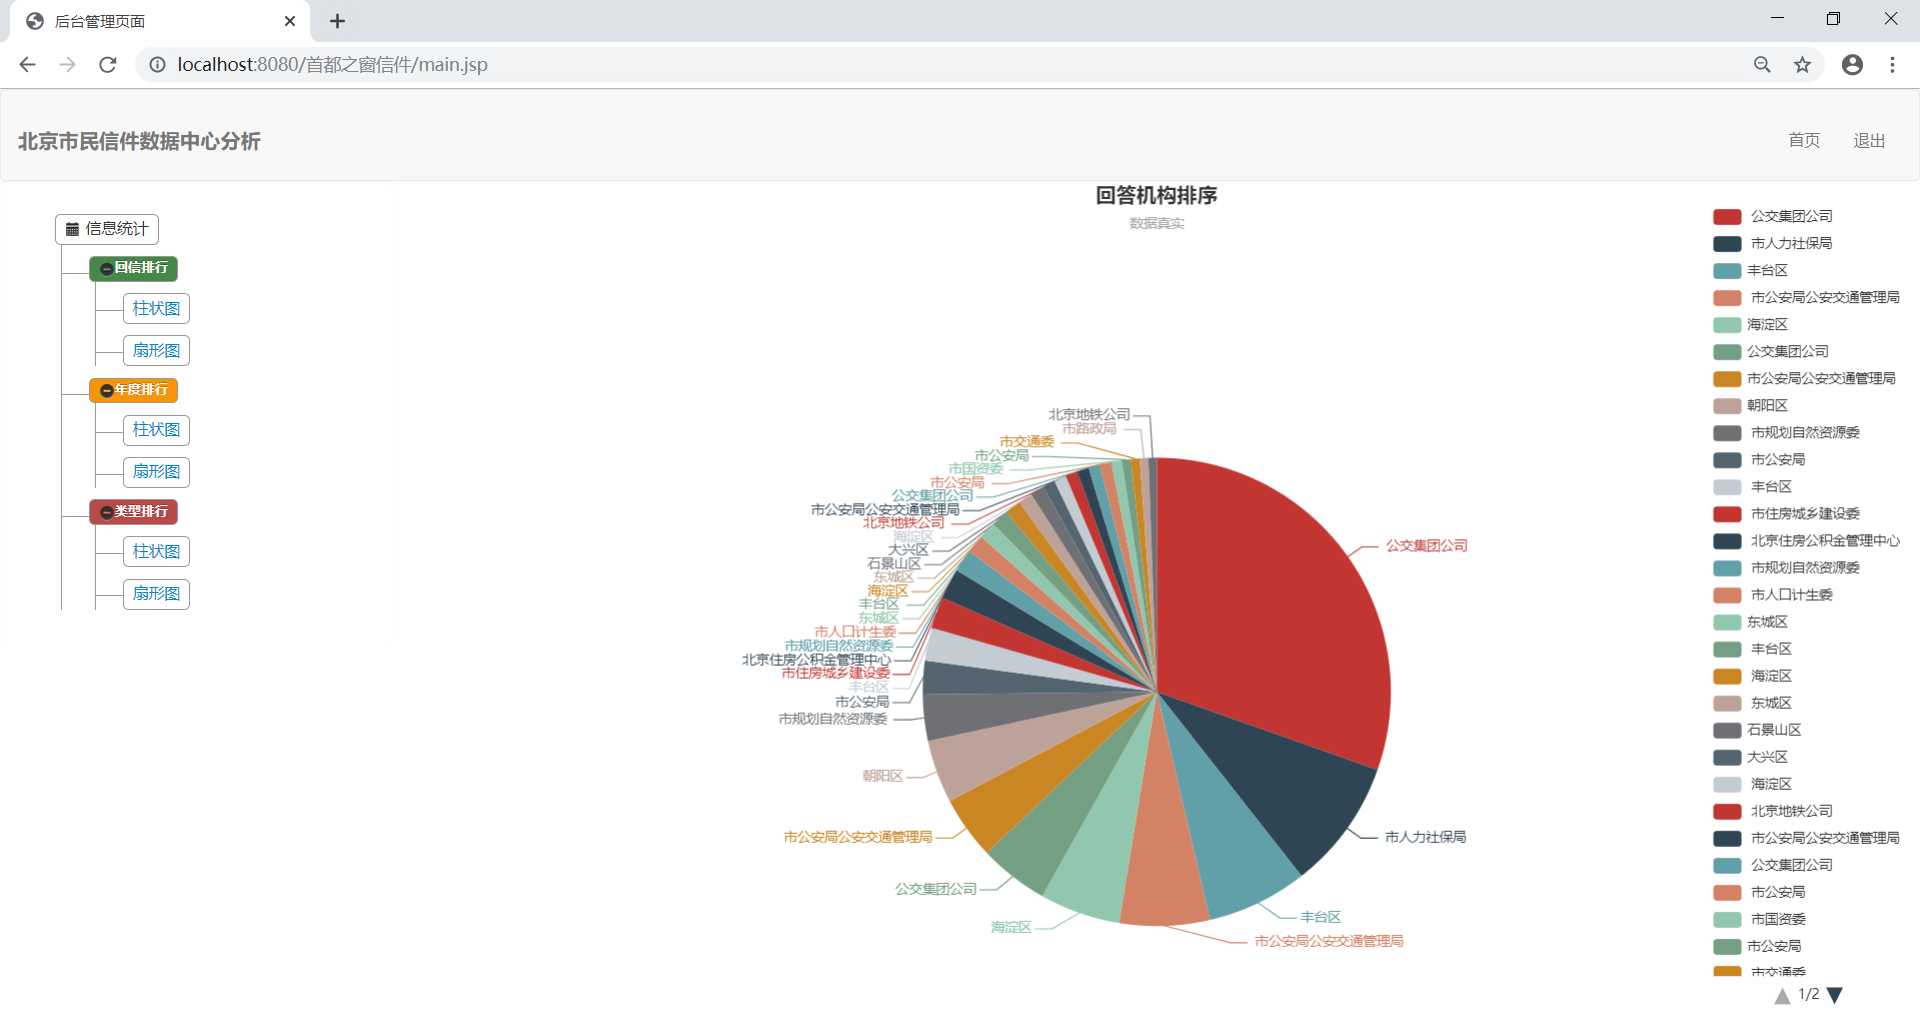1920x1030 pixels.
Task: Toggle 市国资委 legend series
Action: pos(1759,919)
